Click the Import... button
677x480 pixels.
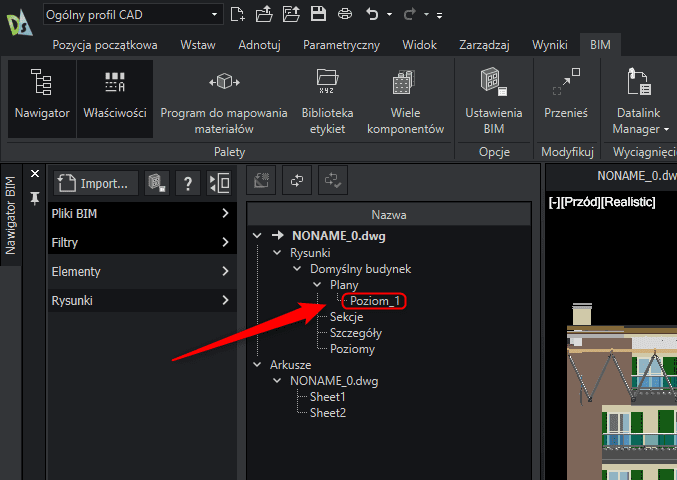(x=96, y=183)
